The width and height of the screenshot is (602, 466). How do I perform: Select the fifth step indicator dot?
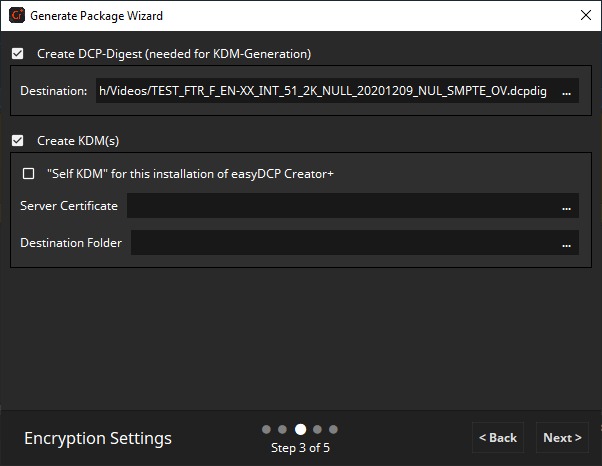point(333,429)
